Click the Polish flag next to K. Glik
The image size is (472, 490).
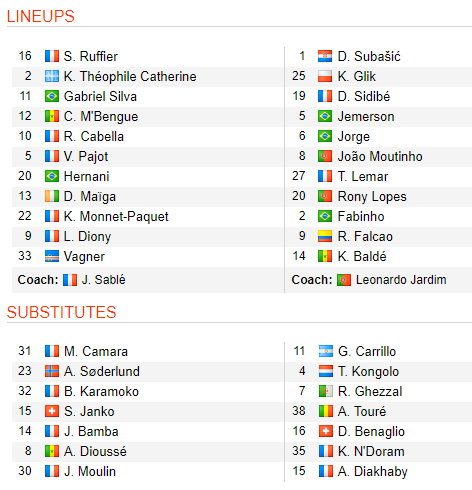pyautogui.click(x=325, y=76)
